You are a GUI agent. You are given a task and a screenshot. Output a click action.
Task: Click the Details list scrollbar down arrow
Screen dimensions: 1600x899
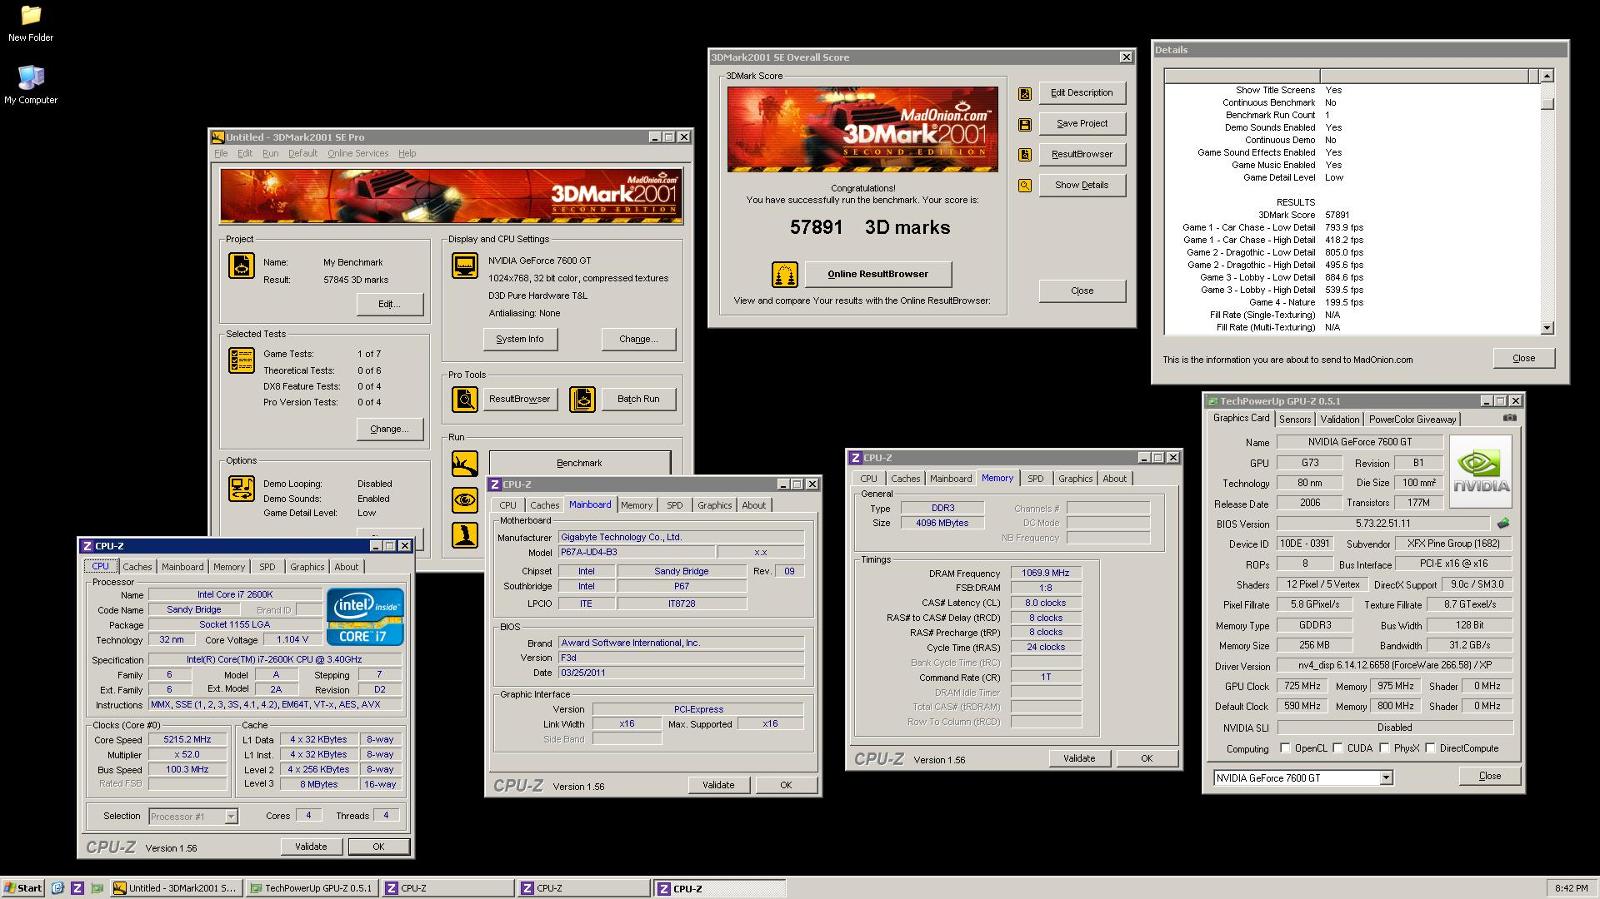(x=1547, y=328)
